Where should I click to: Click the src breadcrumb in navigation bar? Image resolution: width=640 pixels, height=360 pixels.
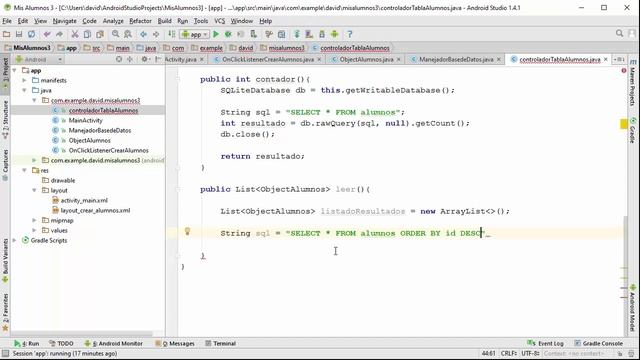[96, 48]
